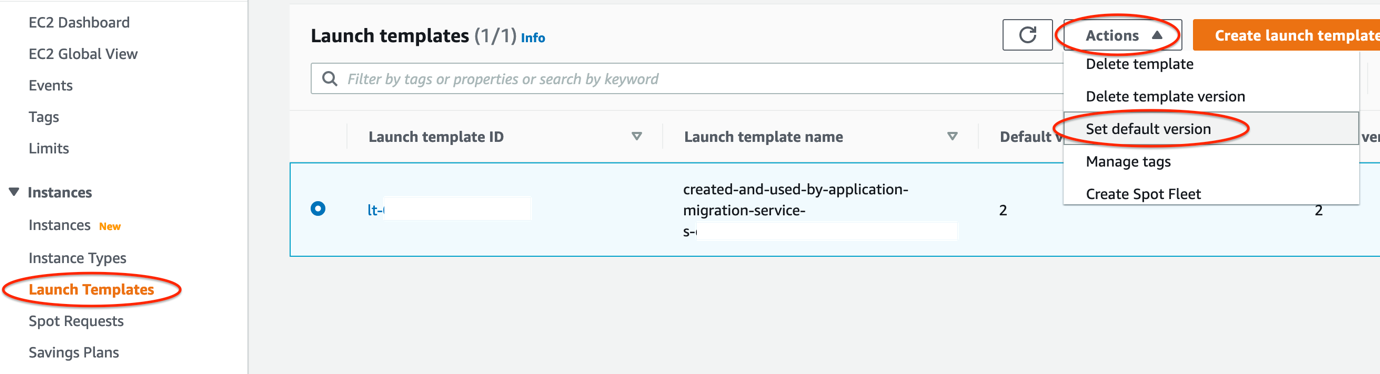The image size is (1380, 374).
Task: Focus the filter by tags search field
Action: [690, 79]
